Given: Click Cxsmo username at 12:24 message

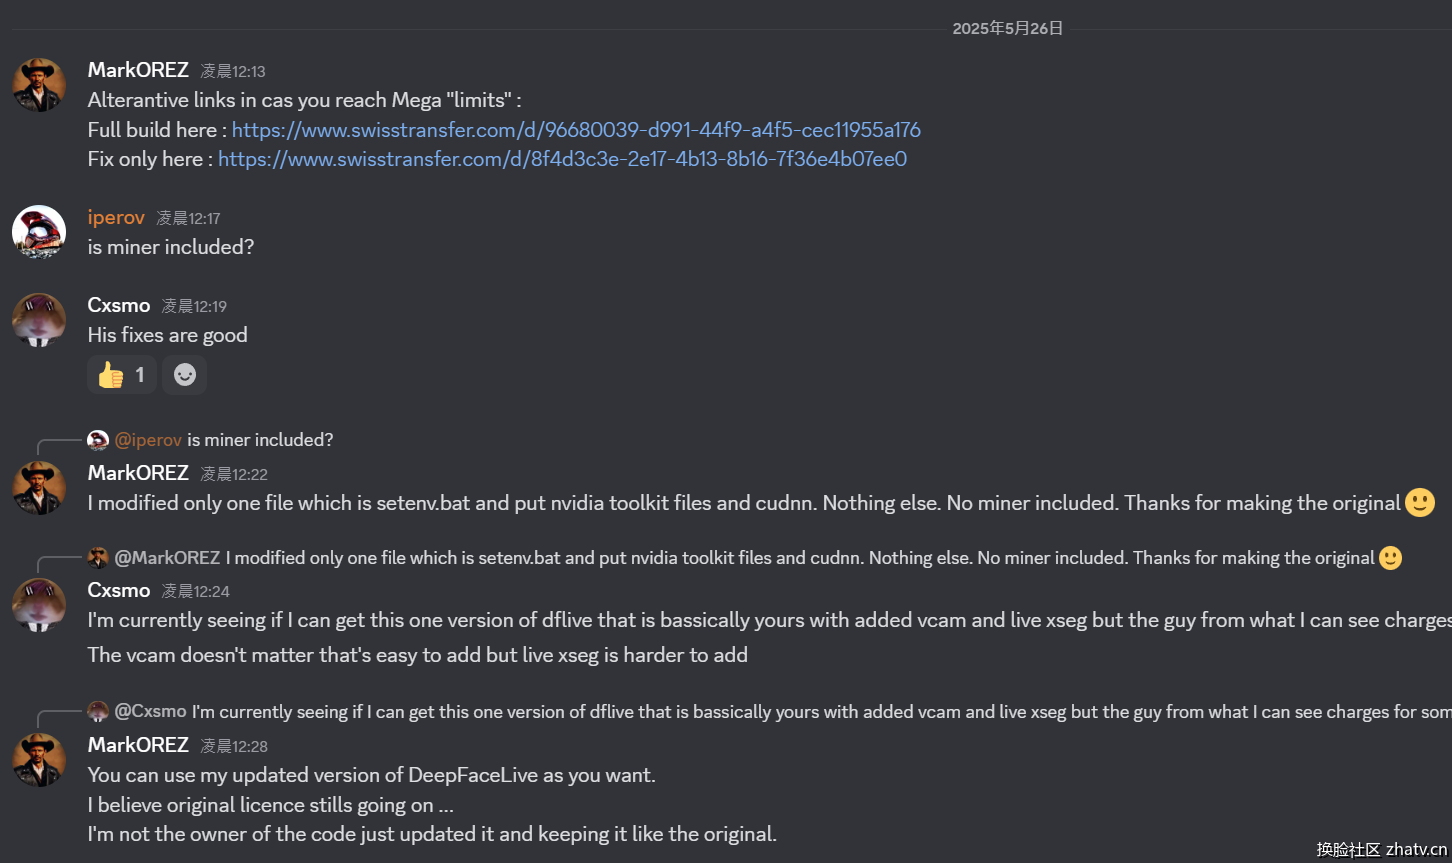Looking at the screenshot, I should point(119,590).
